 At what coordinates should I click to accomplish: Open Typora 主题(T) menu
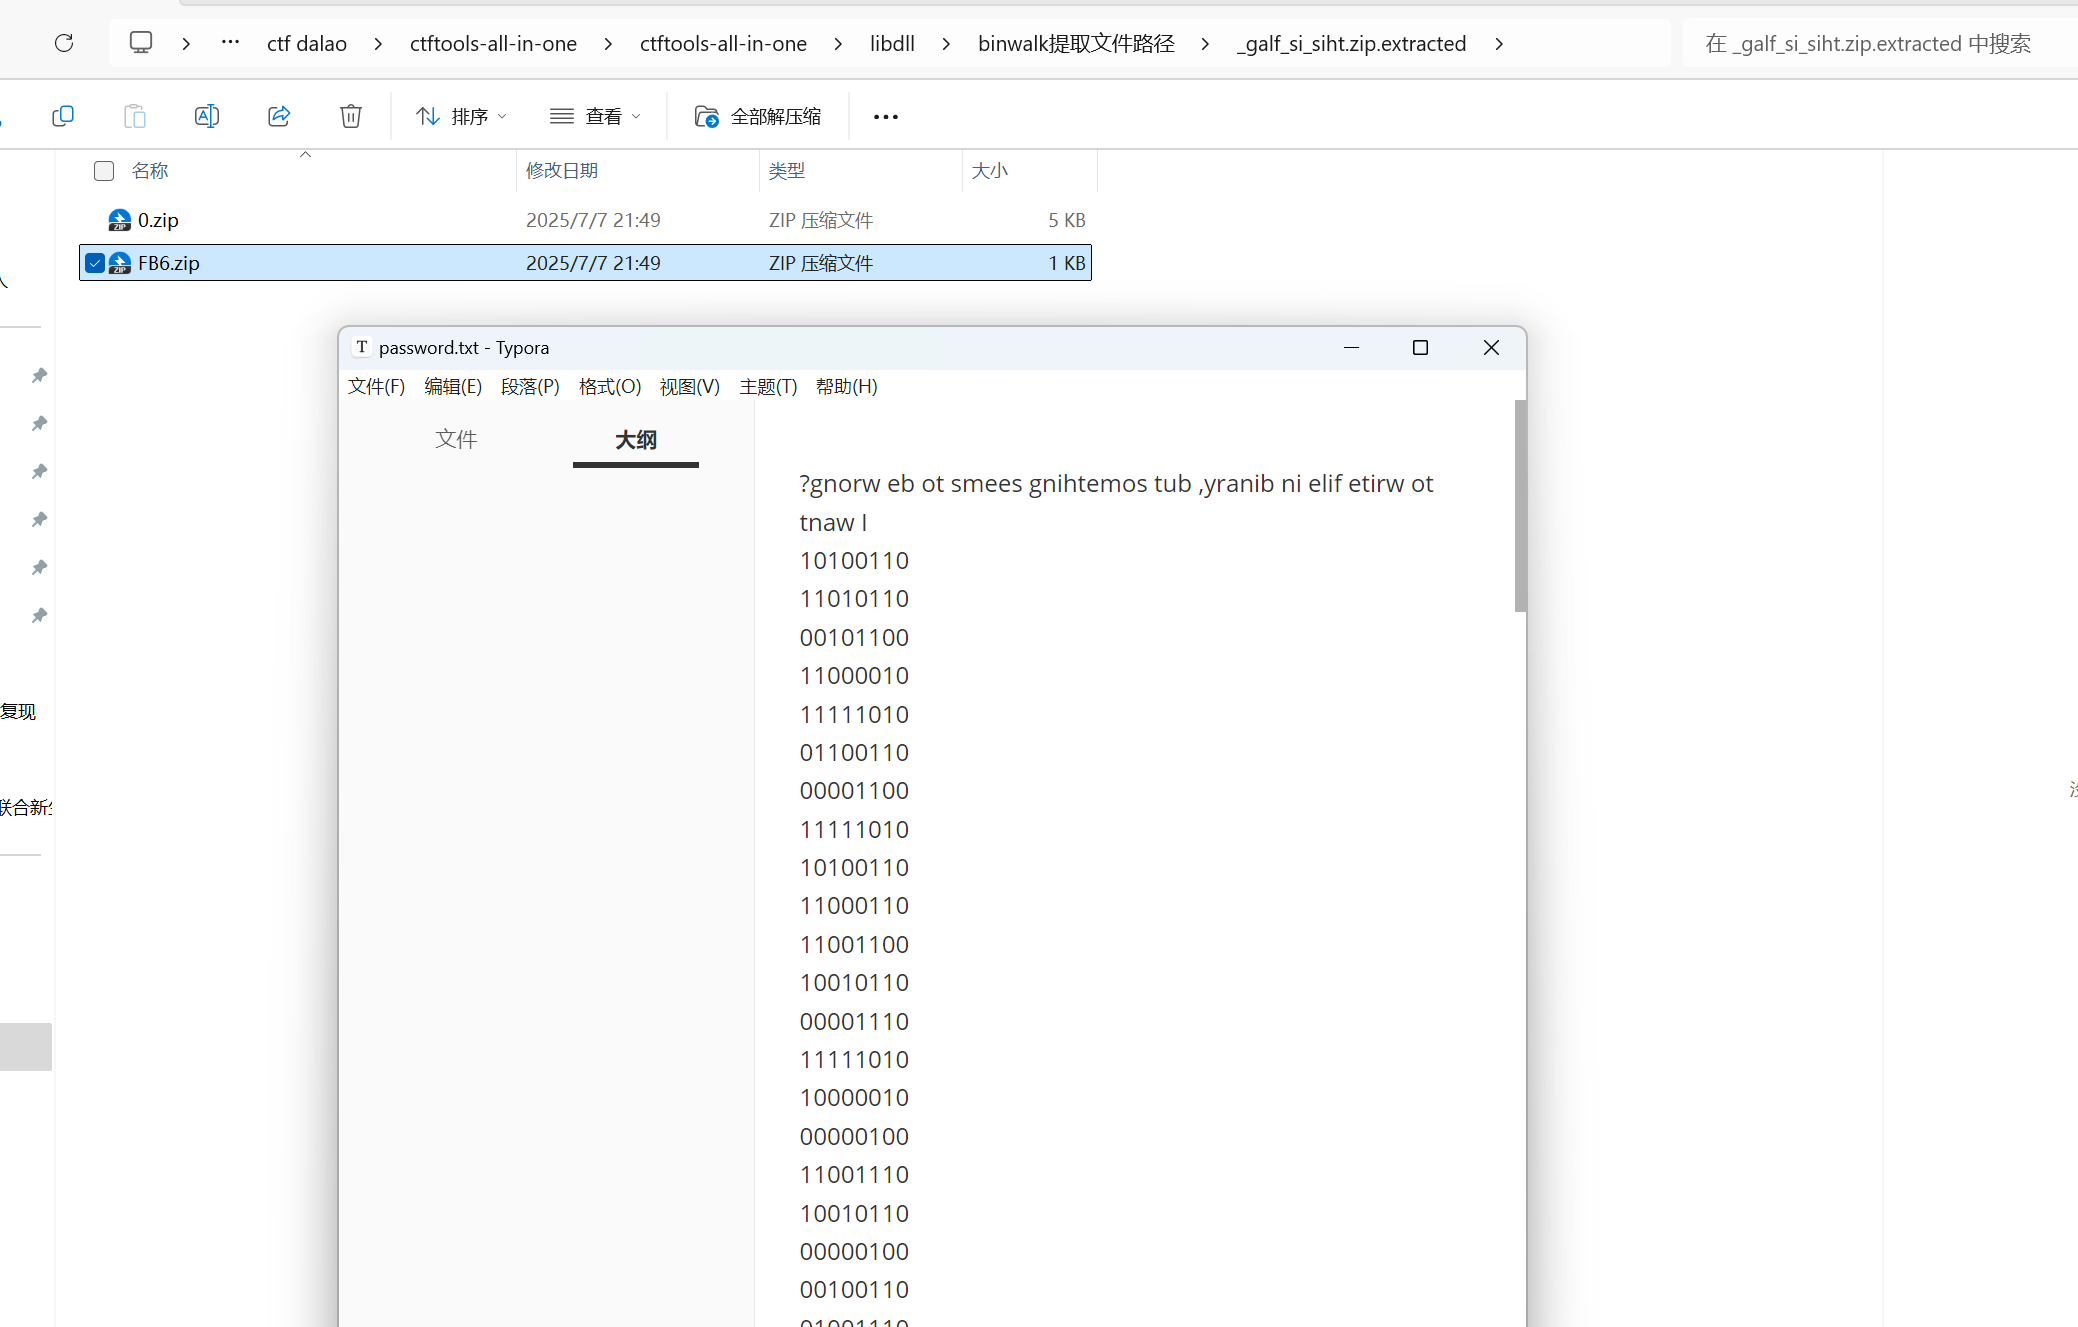pos(768,386)
